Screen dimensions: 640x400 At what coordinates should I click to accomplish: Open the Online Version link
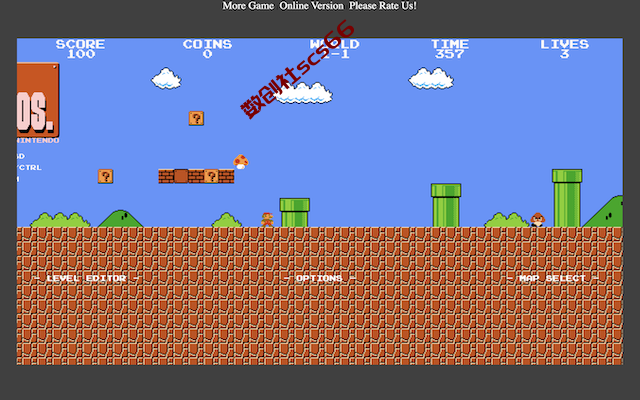tap(311, 6)
